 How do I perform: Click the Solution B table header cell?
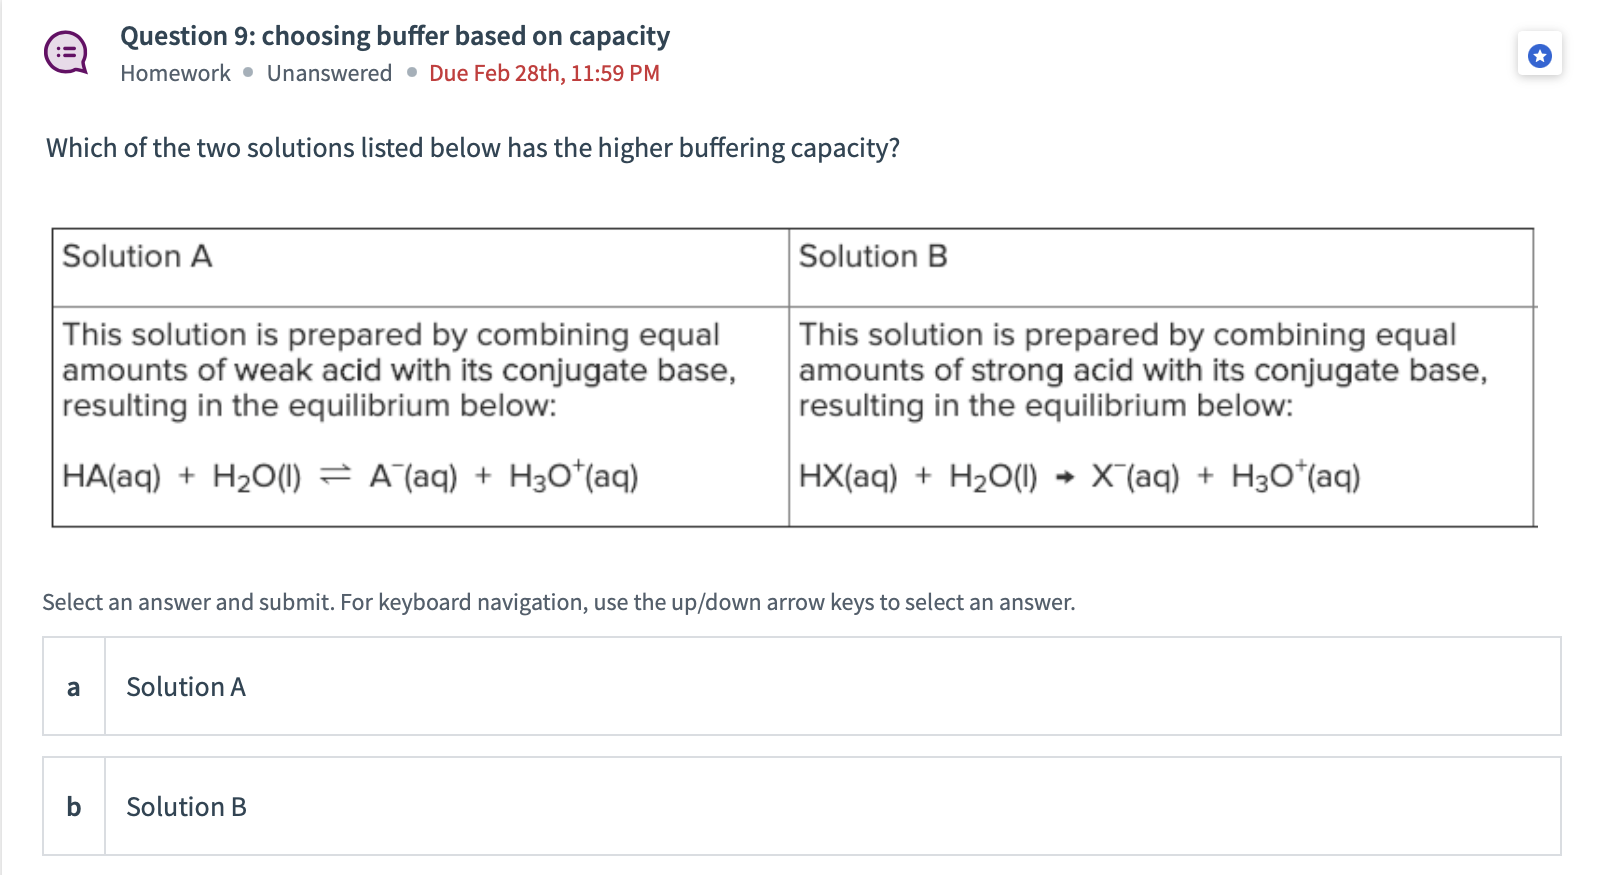click(873, 257)
